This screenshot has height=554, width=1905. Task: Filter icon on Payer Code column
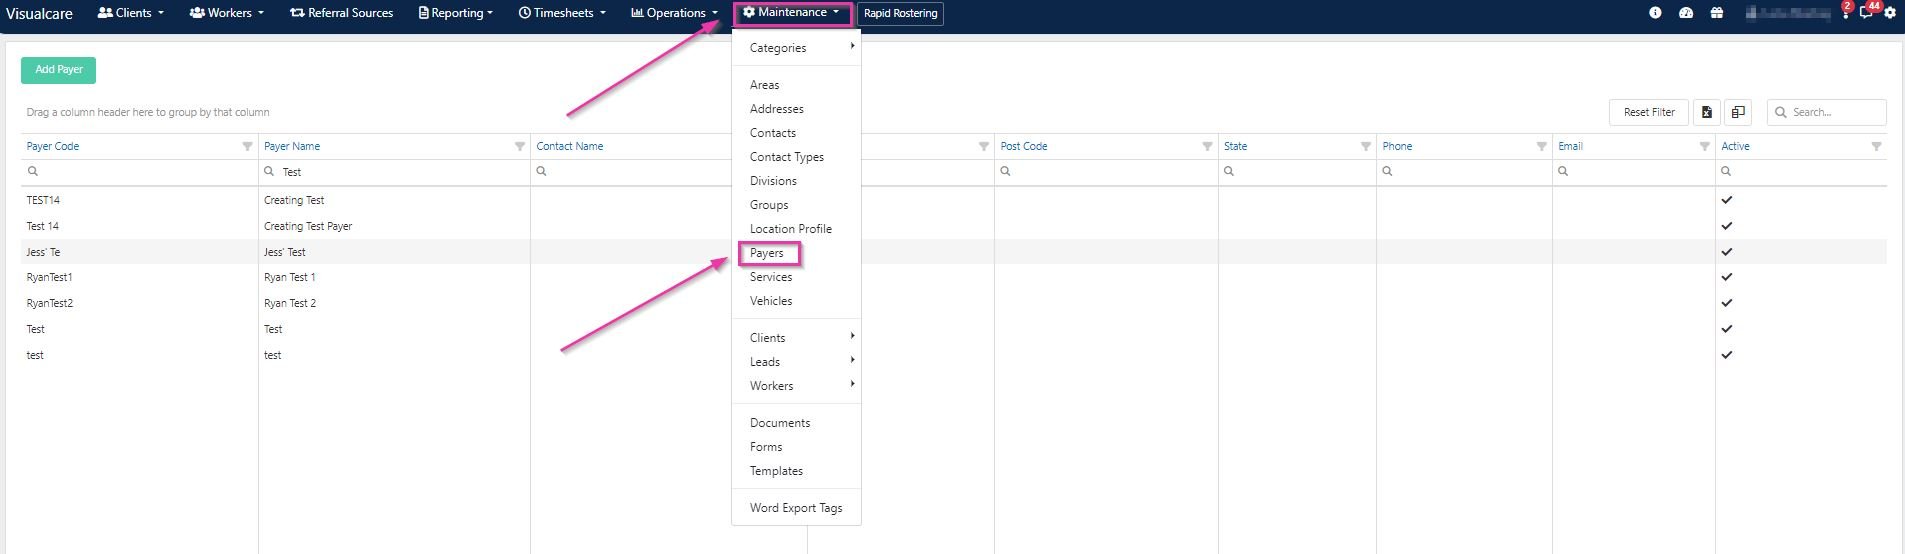(x=247, y=146)
